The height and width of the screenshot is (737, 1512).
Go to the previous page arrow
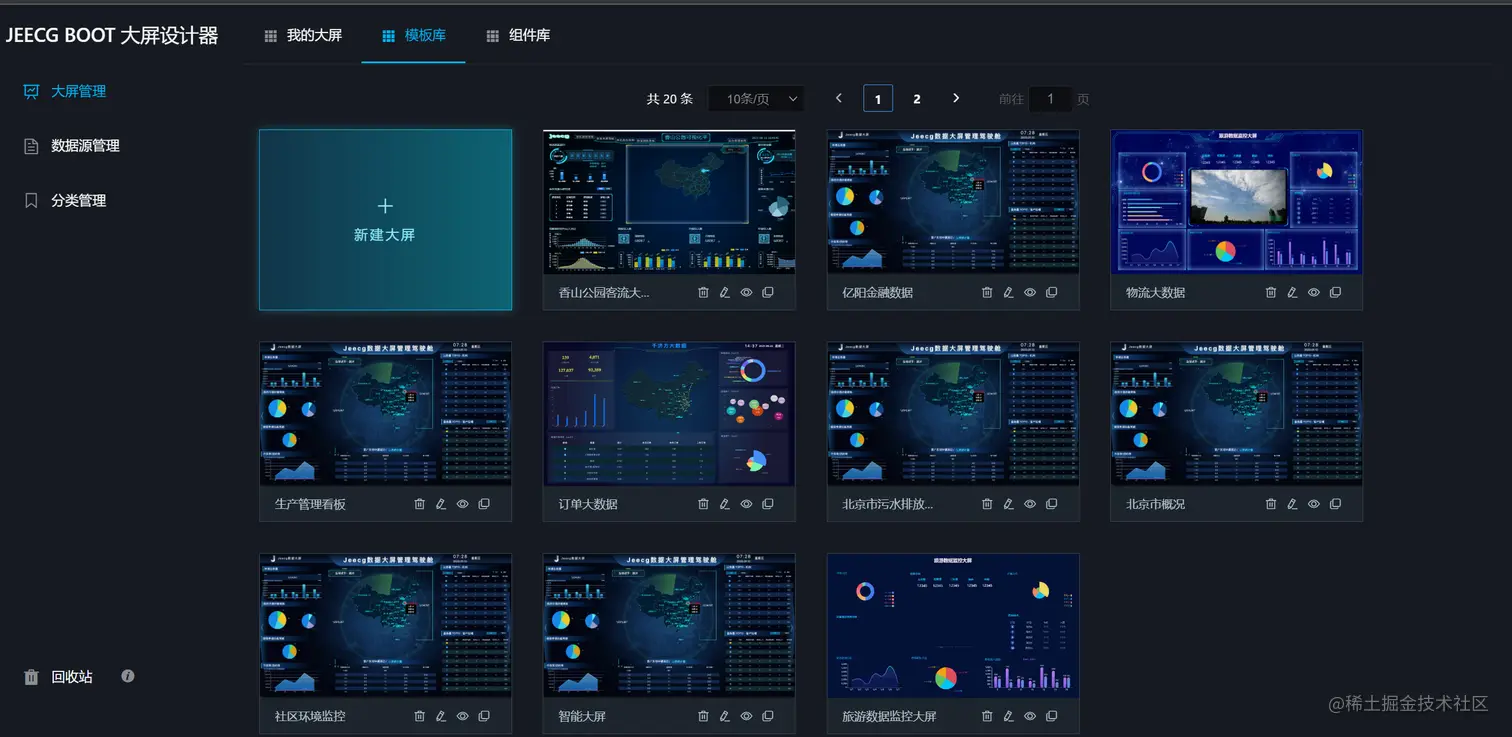tap(839, 98)
